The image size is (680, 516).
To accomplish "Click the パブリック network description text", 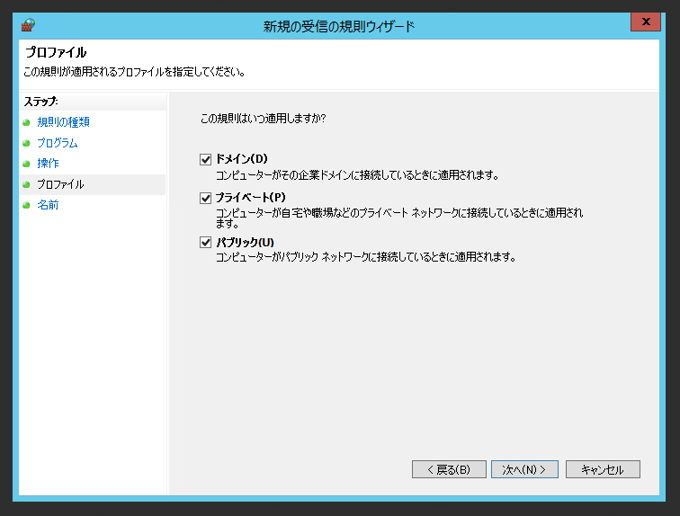I will click(366, 257).
